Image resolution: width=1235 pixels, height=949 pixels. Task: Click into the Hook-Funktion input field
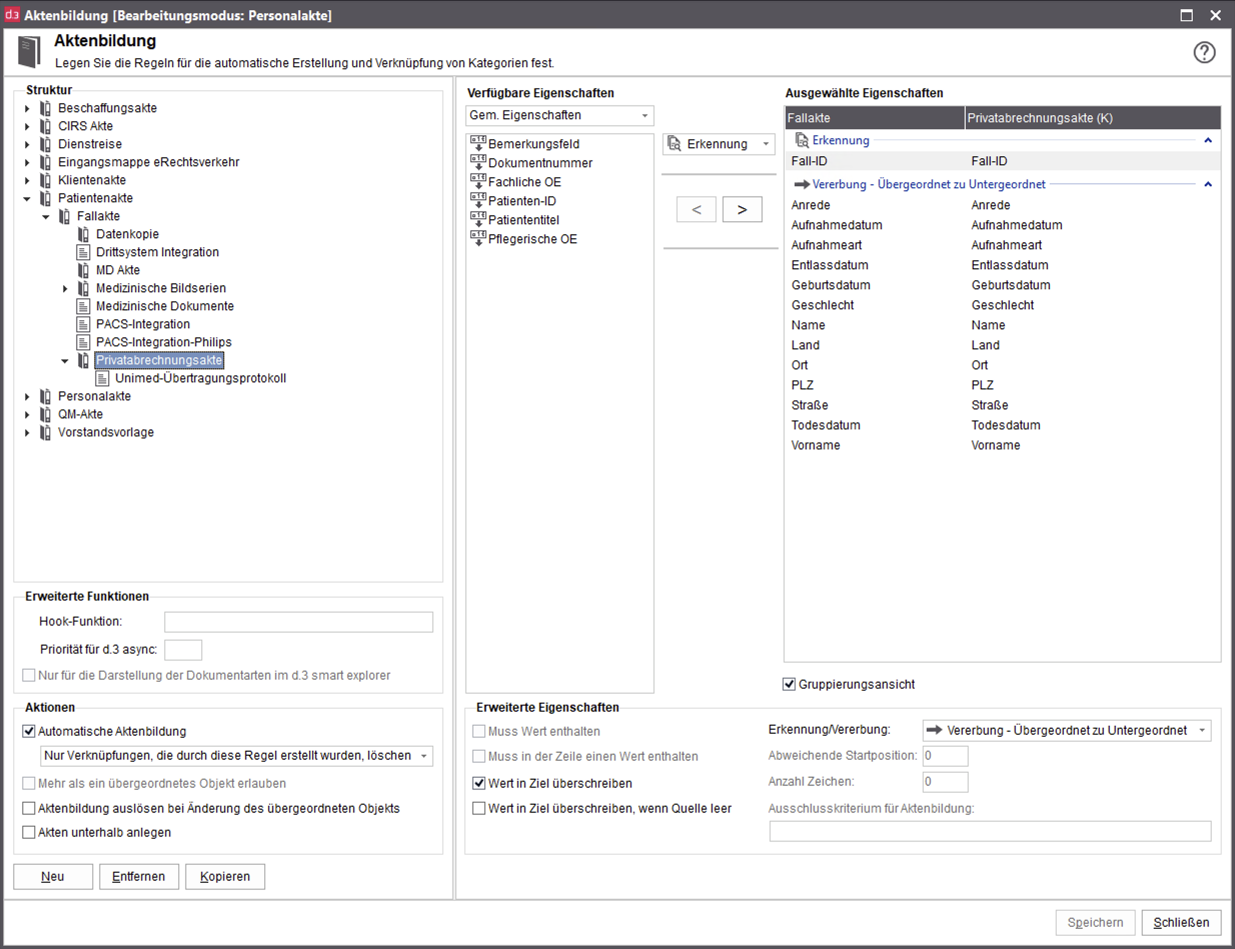pos(298,621)
